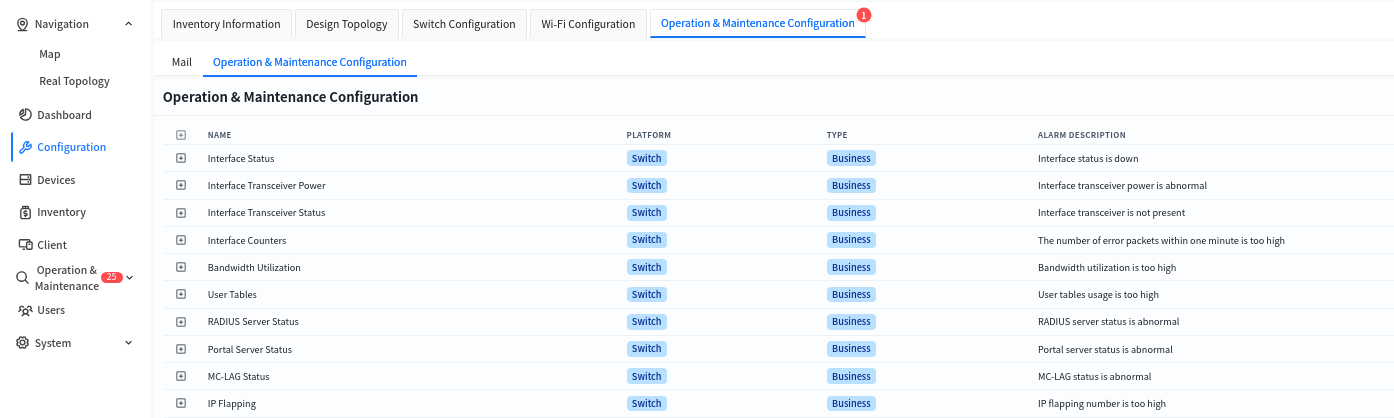Viewport: 1394px width, 418px height.
Task: Click the Client icon in sidebar
Action: (26, 245)
